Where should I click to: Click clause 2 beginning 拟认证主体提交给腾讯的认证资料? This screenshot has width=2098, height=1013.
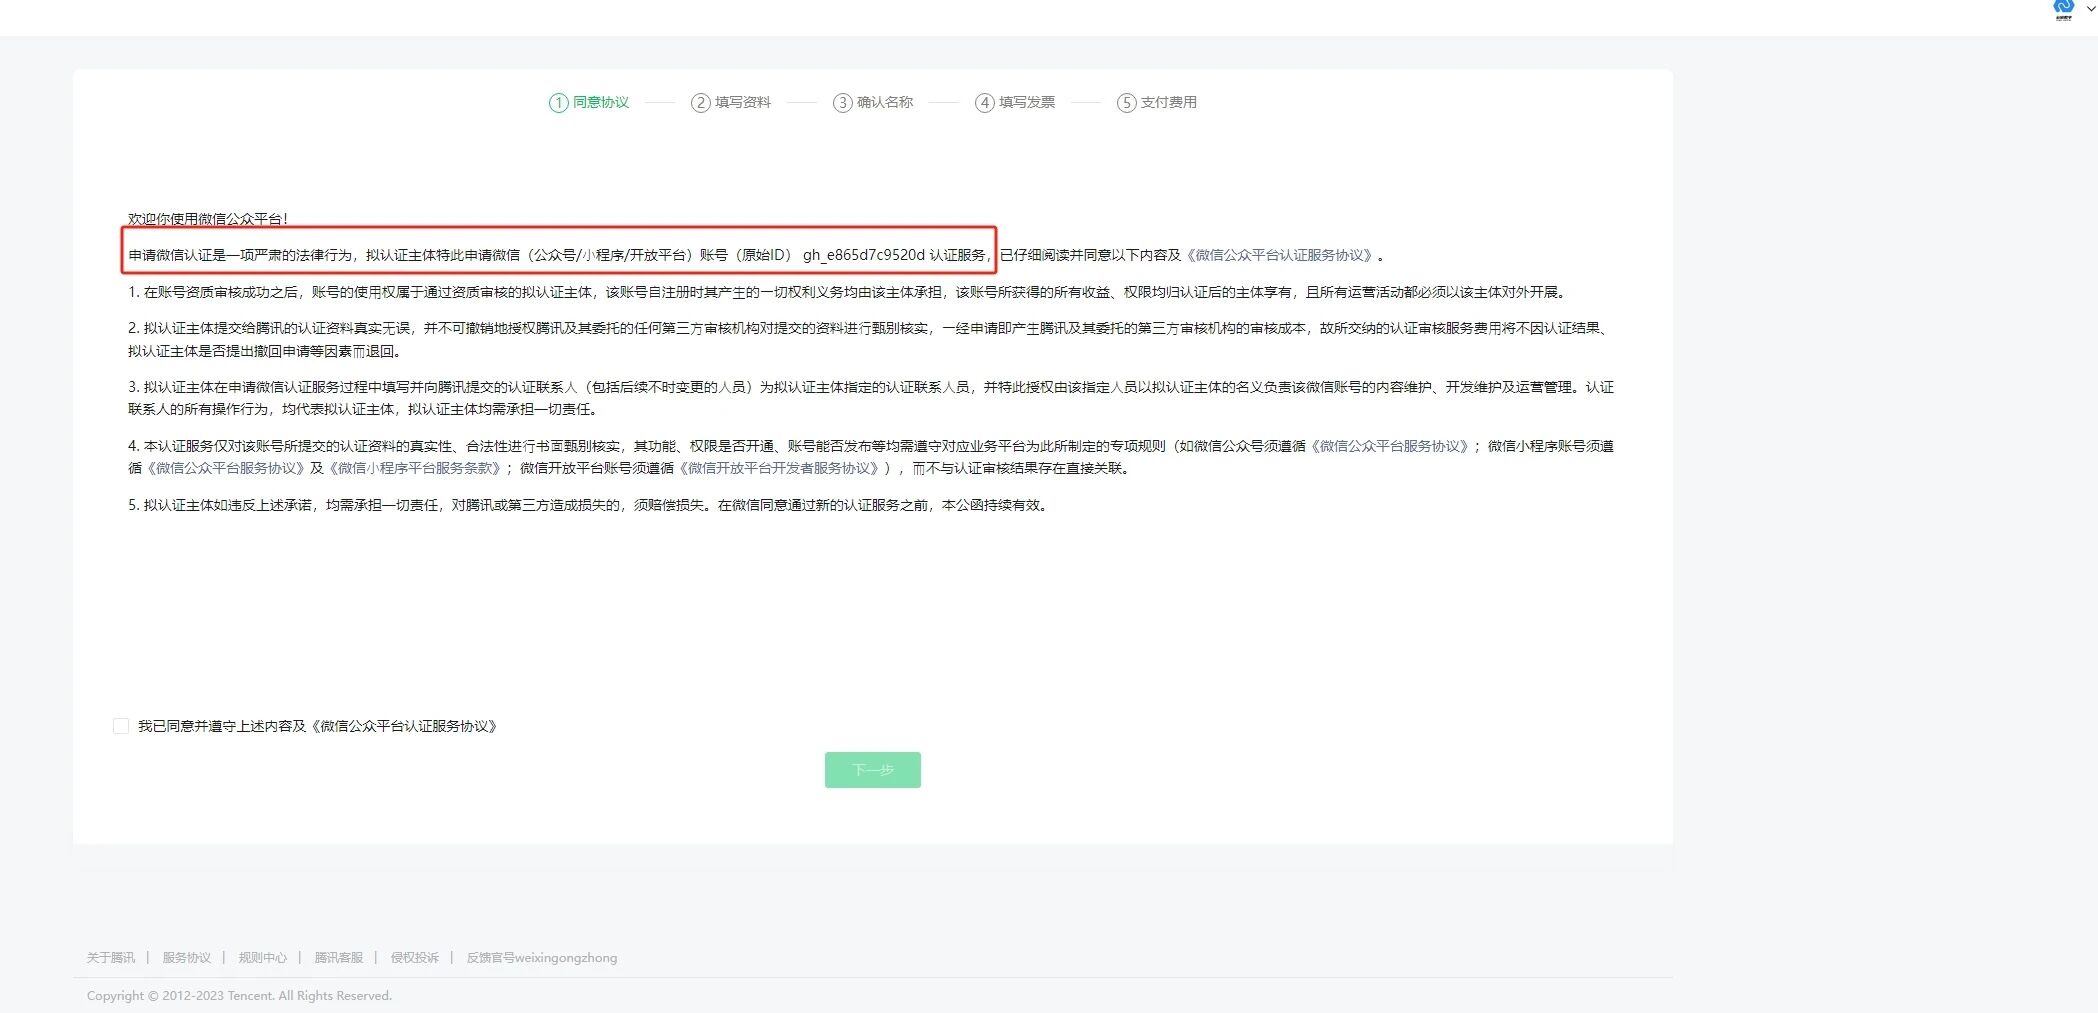click(x=871, y=339)
